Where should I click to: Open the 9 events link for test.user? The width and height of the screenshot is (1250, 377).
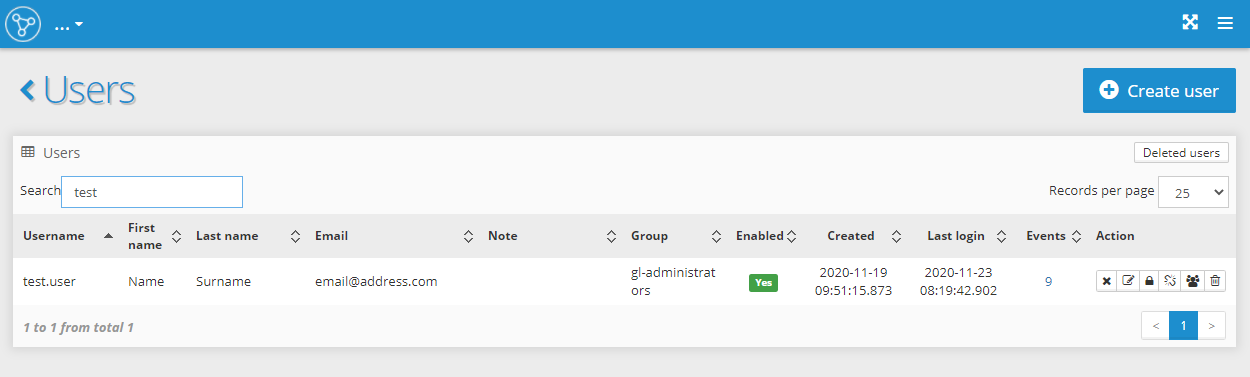[1048, 282]
